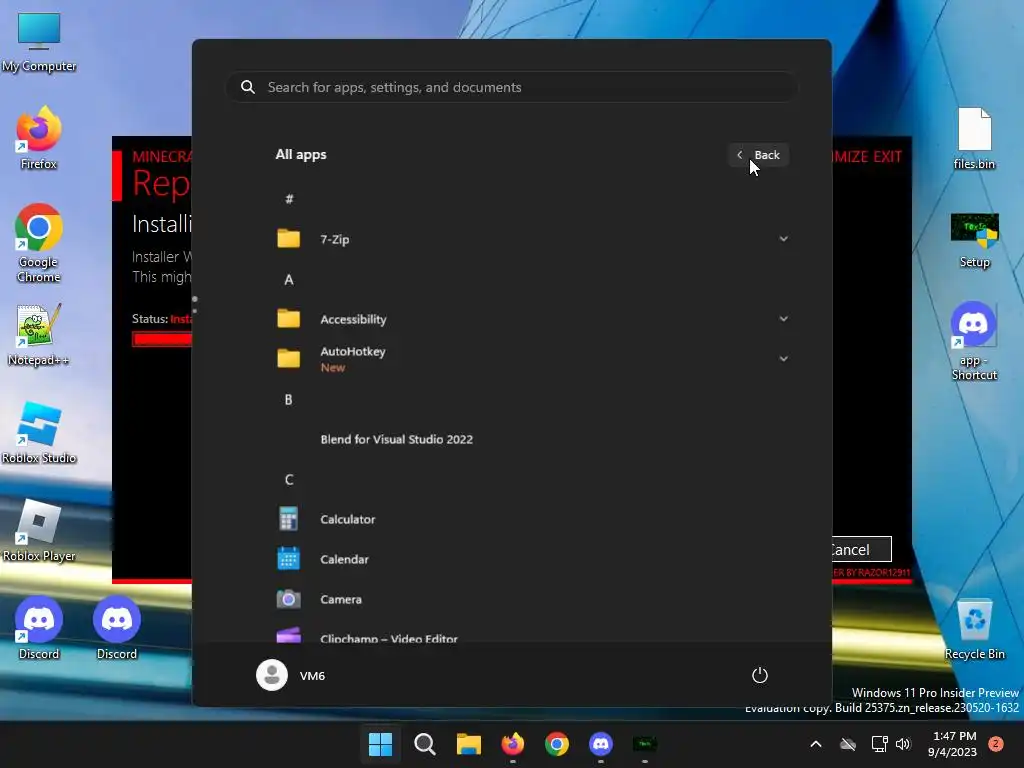Click the Windows Start button in taskbar
This screenshot has height=768, width=1024.
[380, 744]
